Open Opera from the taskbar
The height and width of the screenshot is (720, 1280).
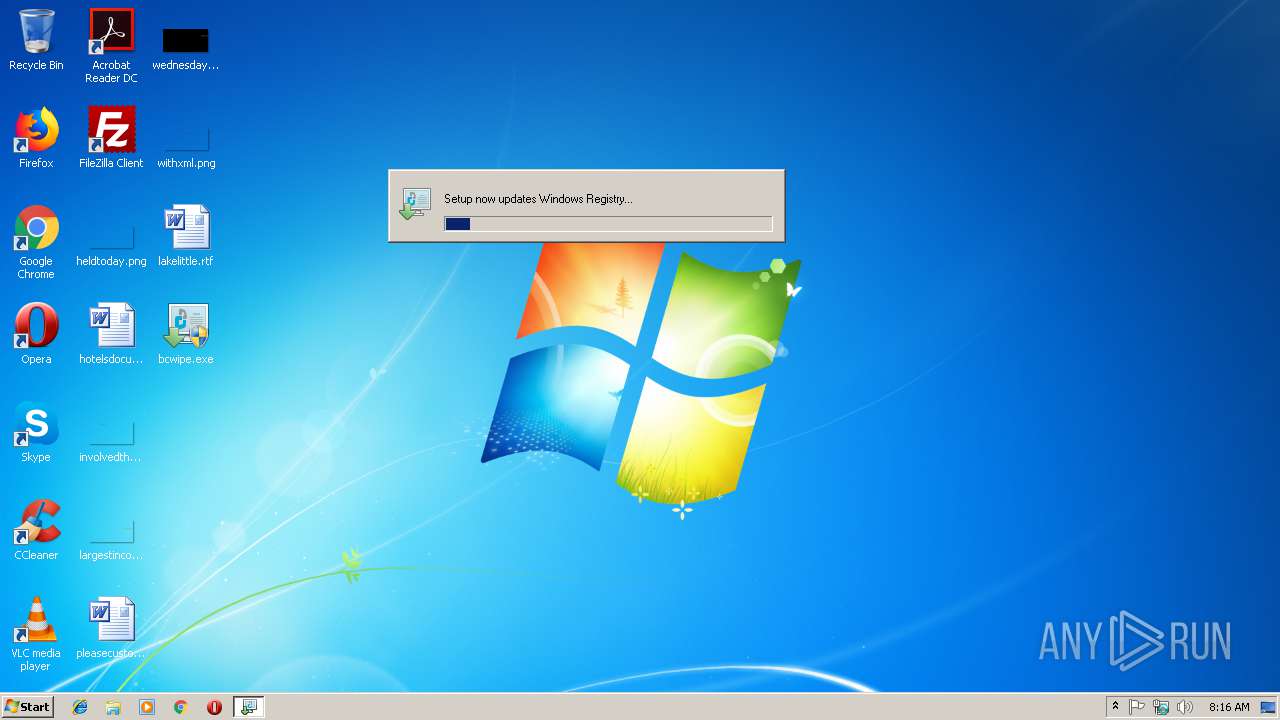coord(214,707)
